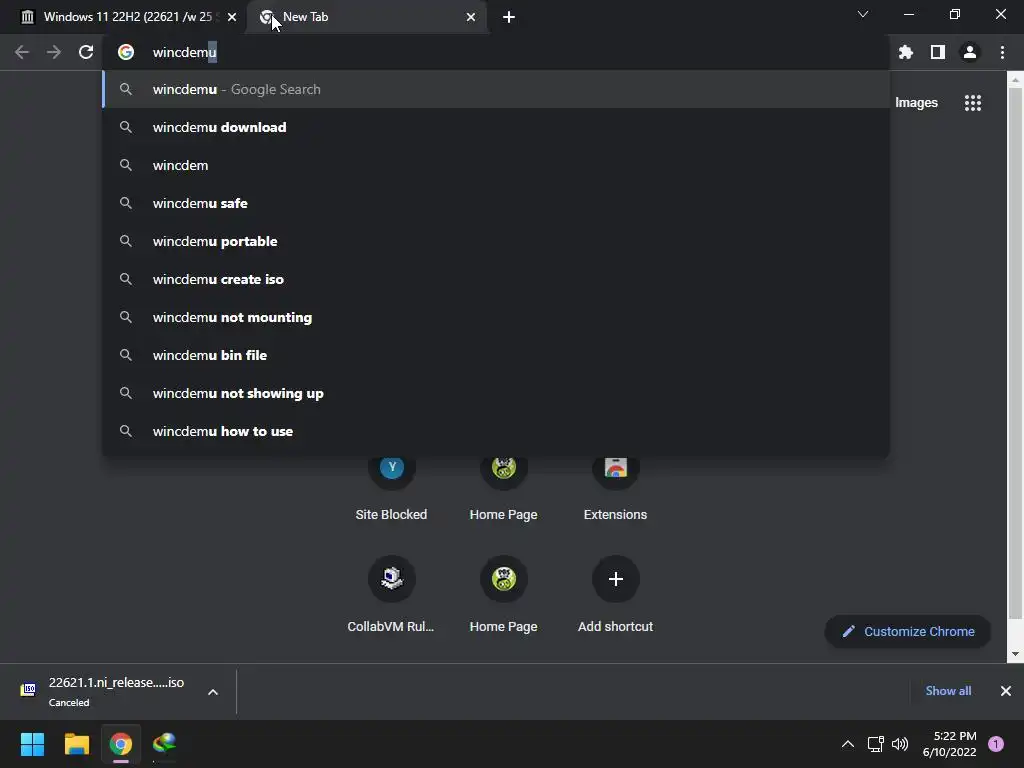Expand options for the canceled ISO download
1024x768 pixels.
[213, 692]
